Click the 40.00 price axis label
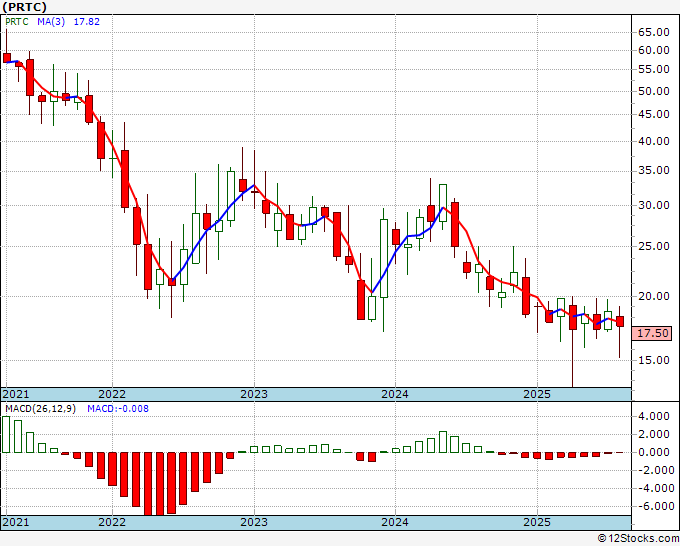 [654, 141]
